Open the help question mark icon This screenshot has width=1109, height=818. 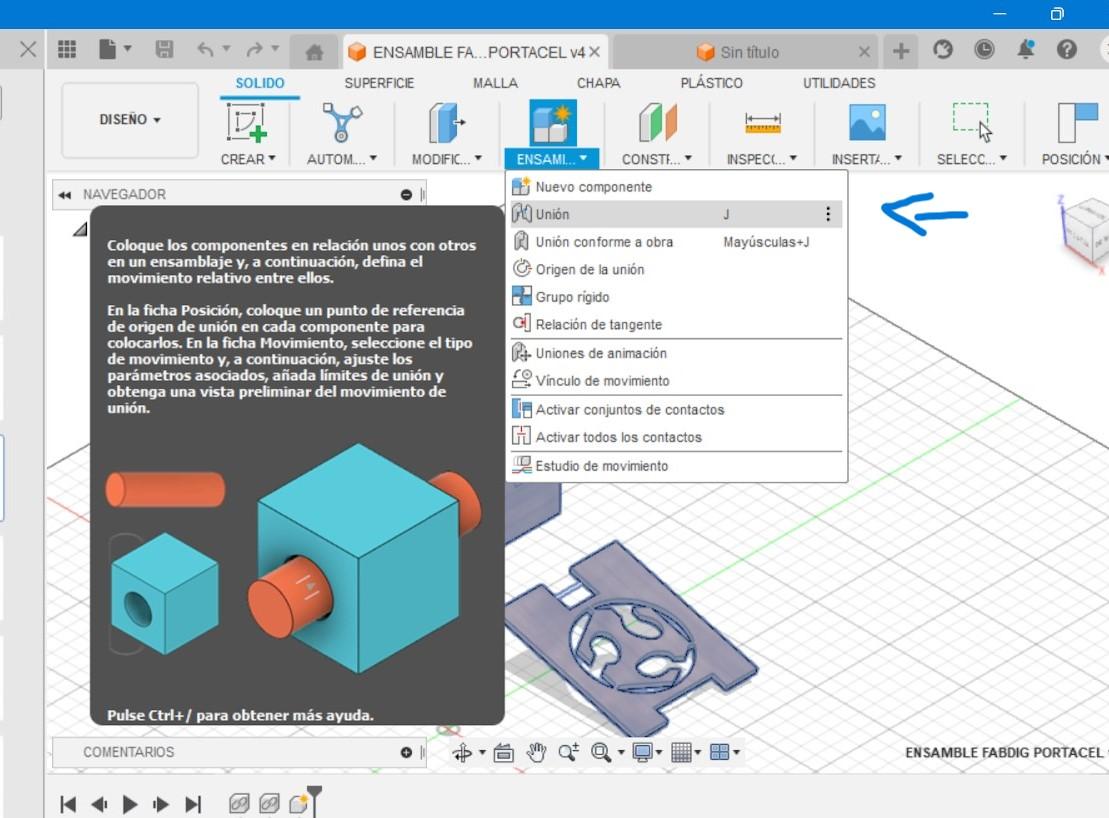coord(1067,49)
